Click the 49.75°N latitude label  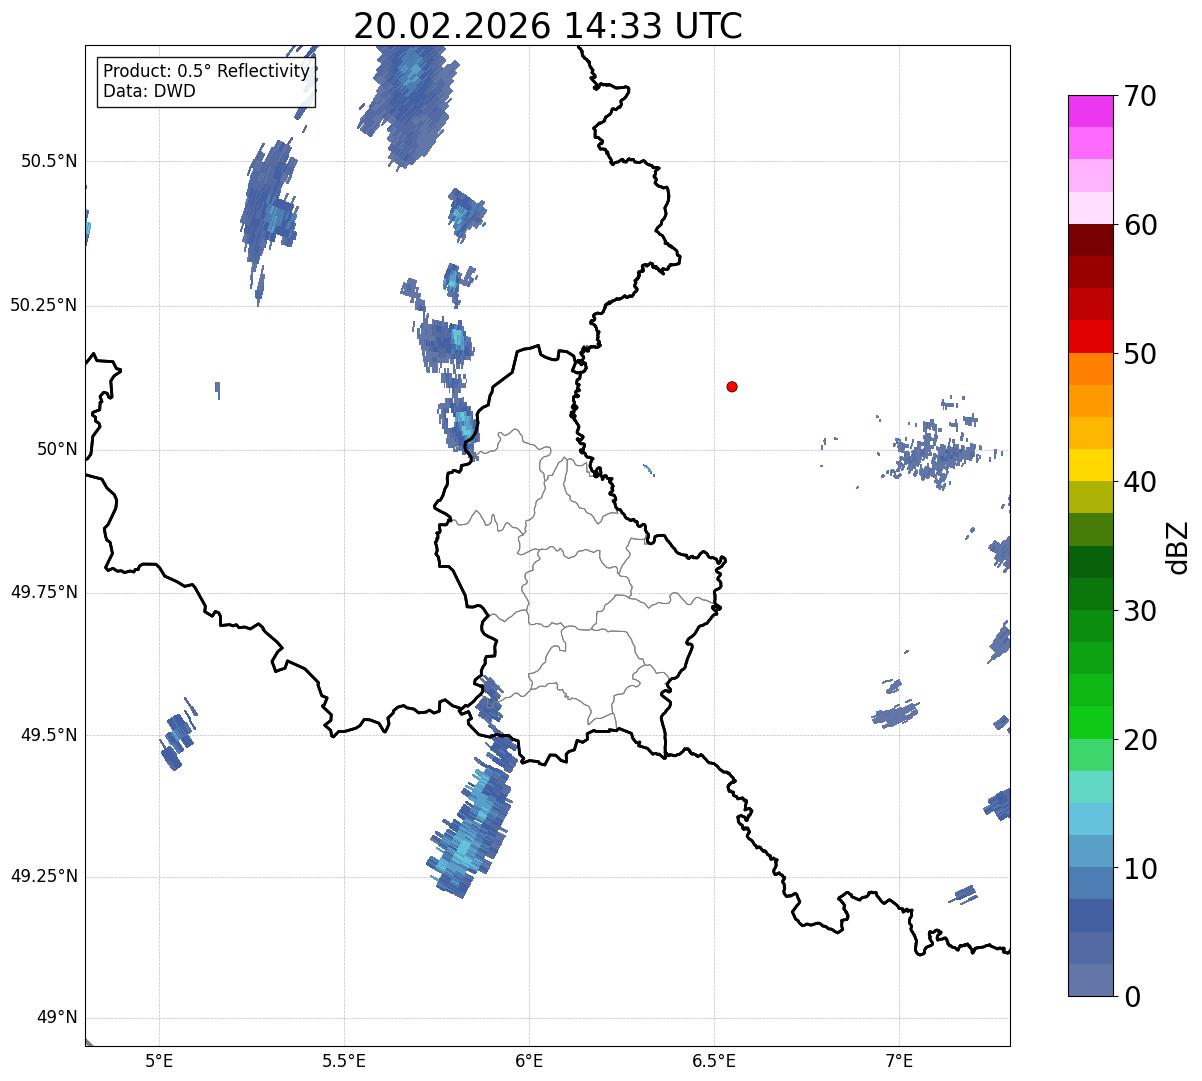[44, 592]
